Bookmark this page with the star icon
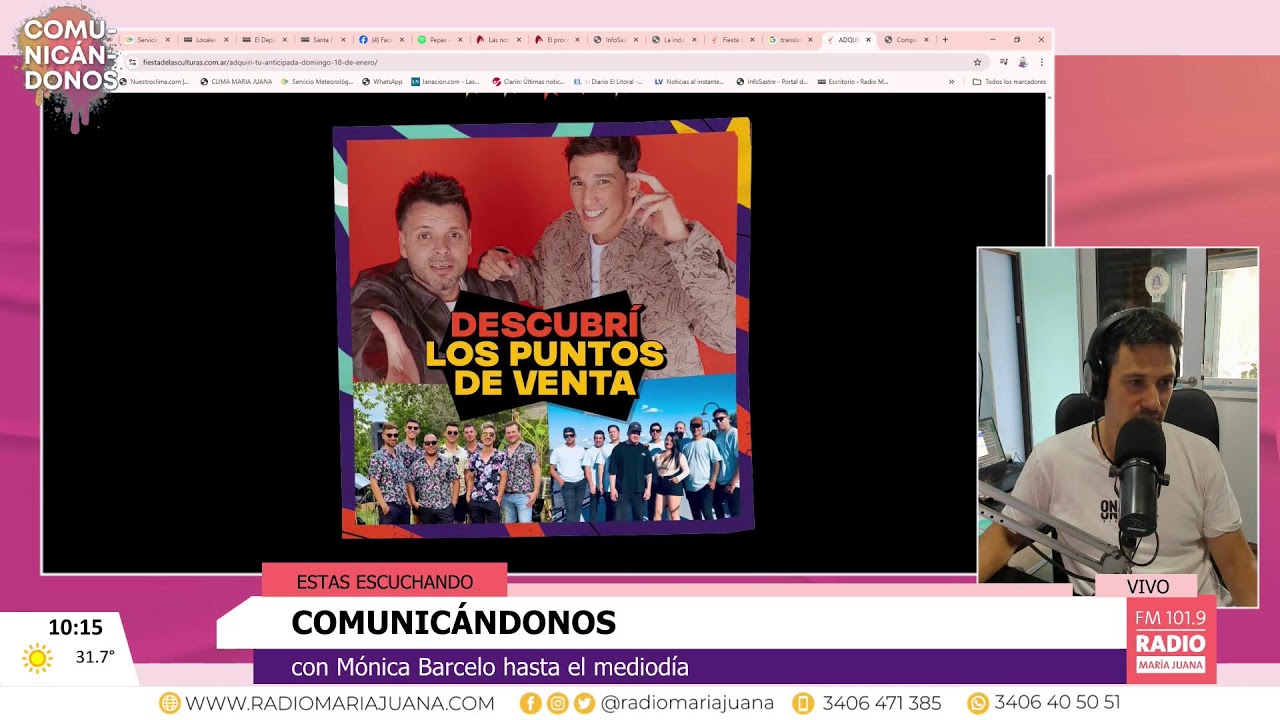 point(977,62)
